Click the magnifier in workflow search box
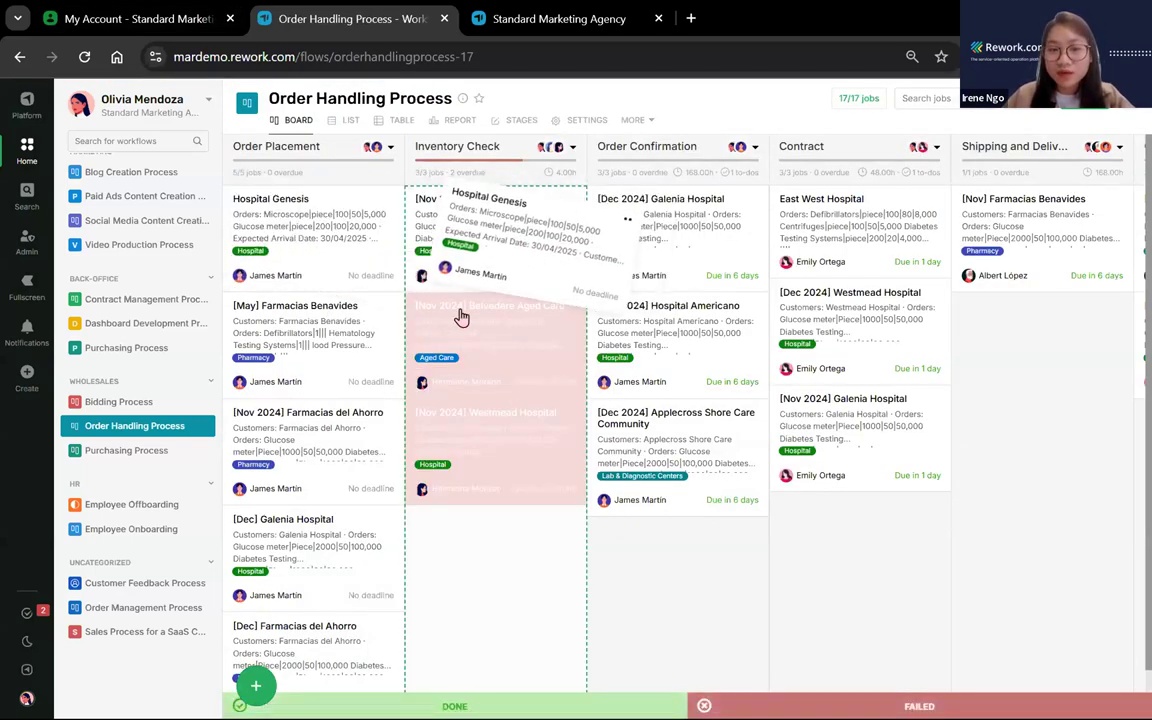1152x720 pixels. coord(197,141)
